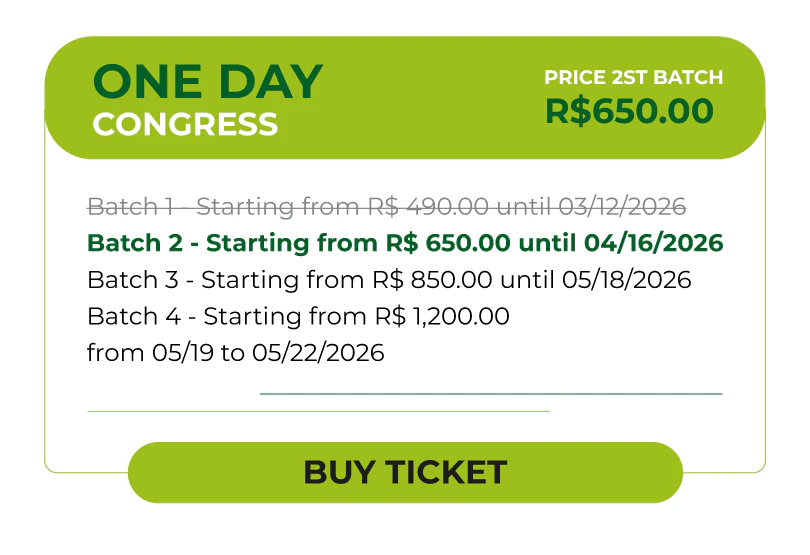Click the CONGRESS subtitle text
Screen dimensions: 810x555
tap(185, 124)
